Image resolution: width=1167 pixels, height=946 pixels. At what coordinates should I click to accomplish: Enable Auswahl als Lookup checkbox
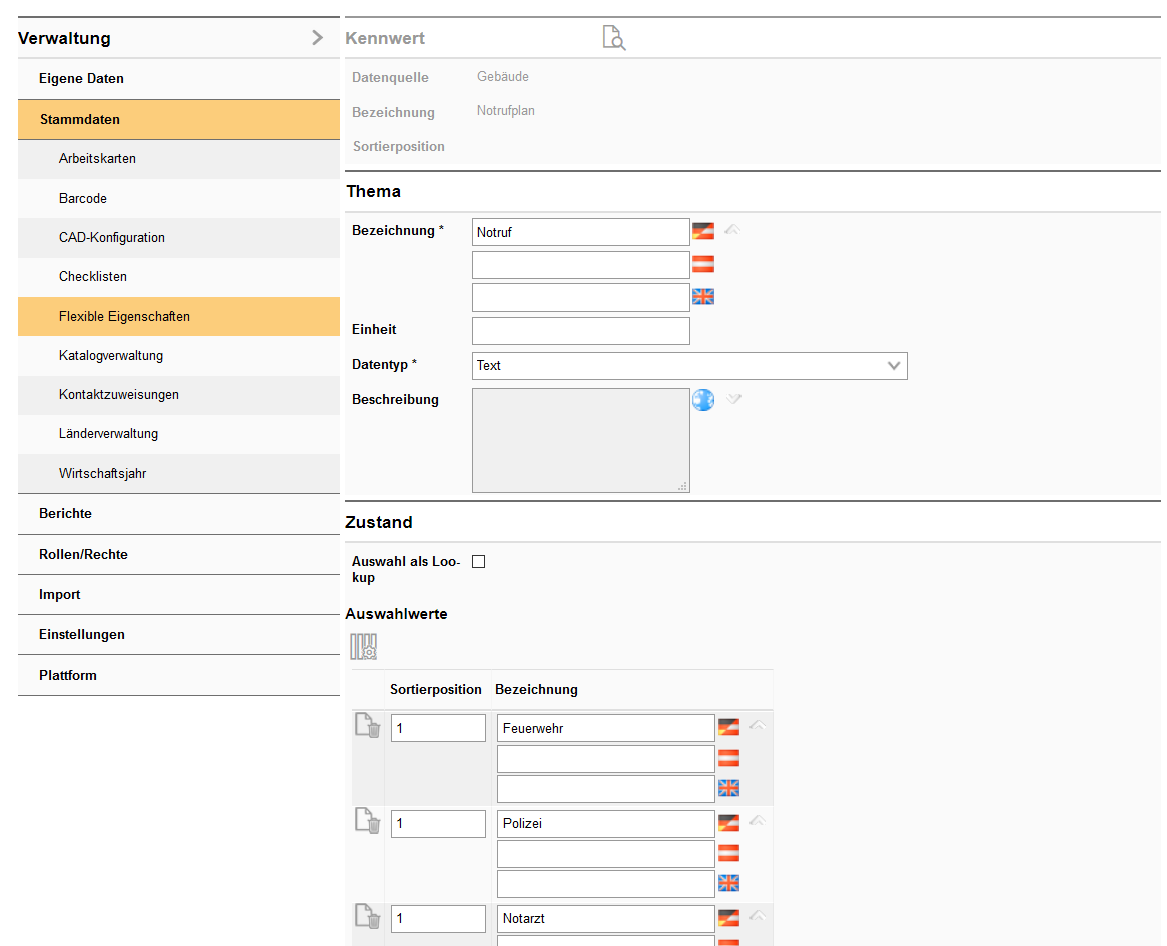478,562
